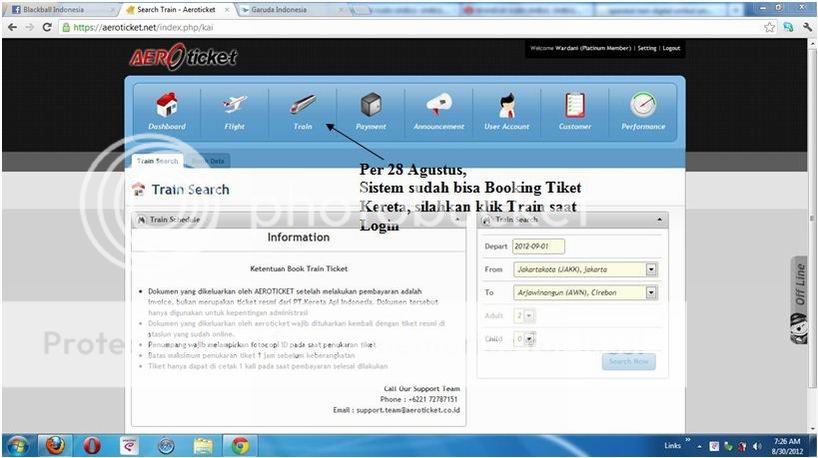Launch Opera from the taskbar
The height and width of the screenshot is (458, 818).
pos(92,446)
